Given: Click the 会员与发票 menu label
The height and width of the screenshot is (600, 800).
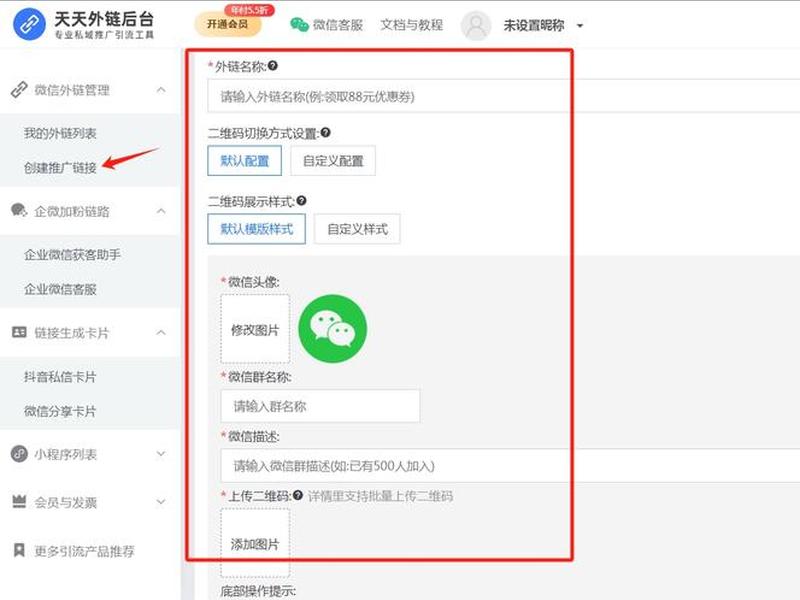Looking at the screenshot, I should pos(66,502).
